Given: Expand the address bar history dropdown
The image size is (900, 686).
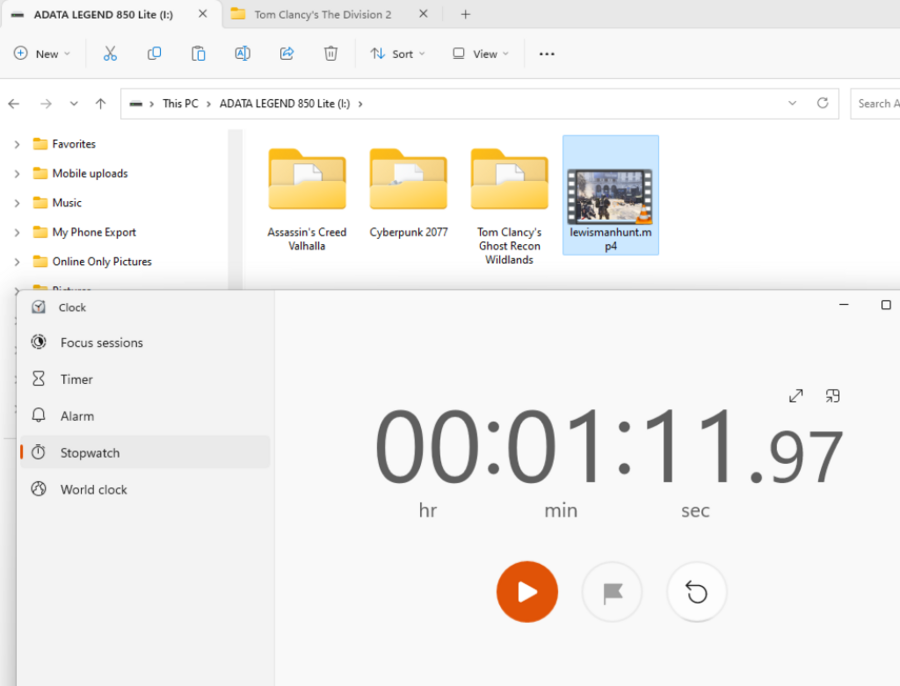Looking at the screenshot, I should click(792, 103).
